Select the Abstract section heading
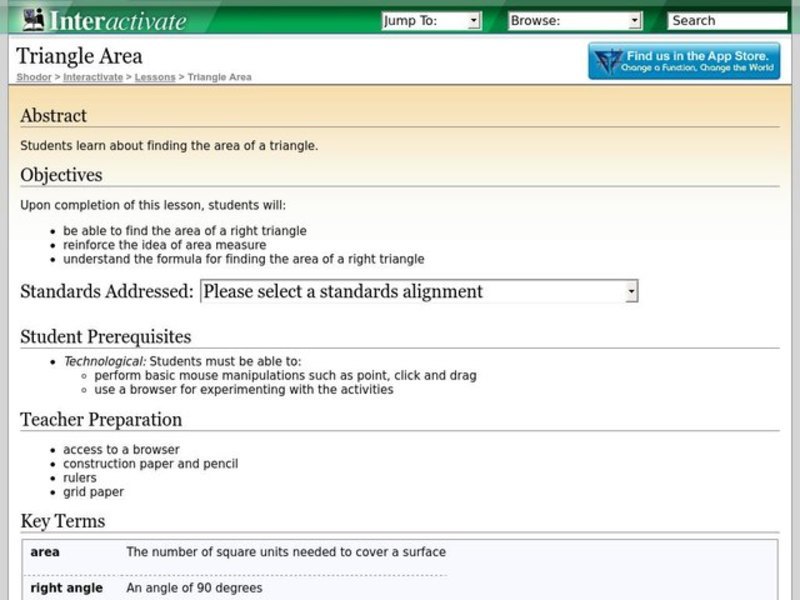This screenshot has width=800, height=600. coord(54,116)
